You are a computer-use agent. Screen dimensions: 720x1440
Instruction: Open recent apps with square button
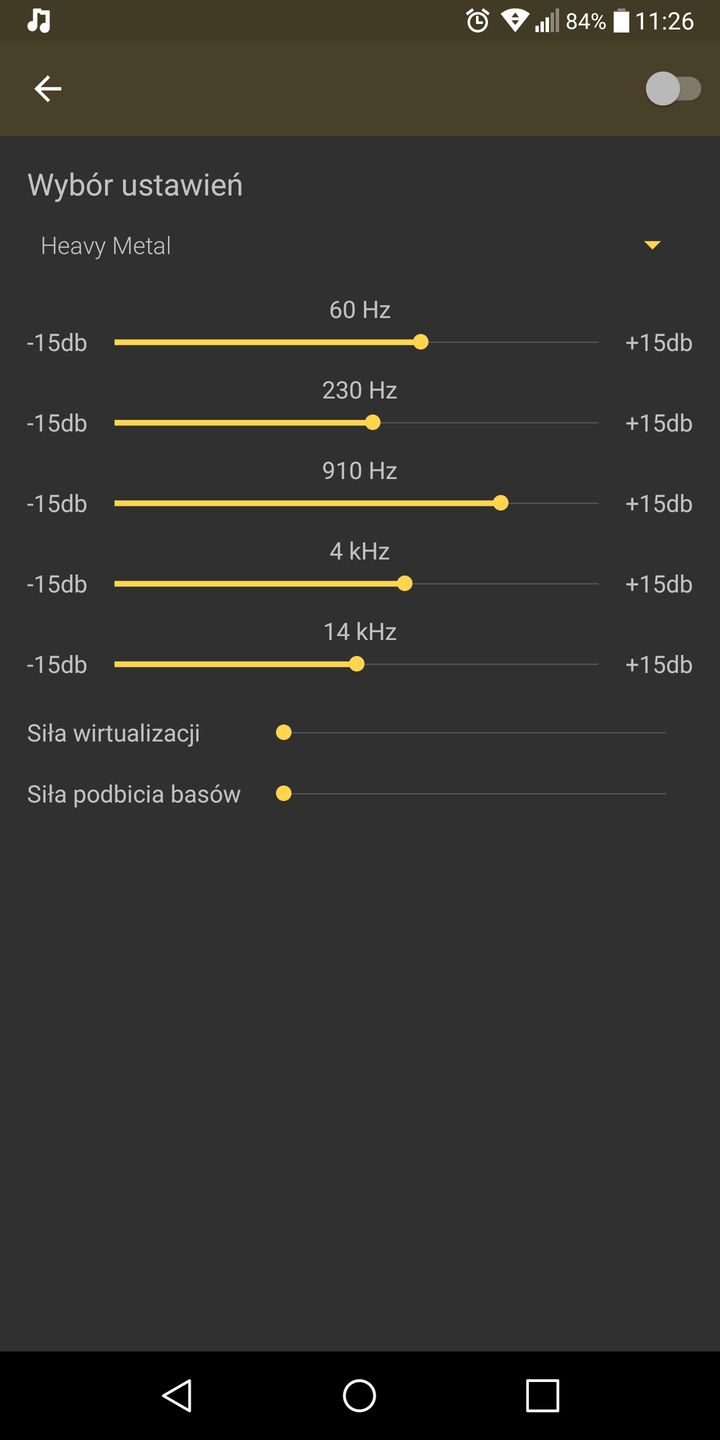(542, 1395)
